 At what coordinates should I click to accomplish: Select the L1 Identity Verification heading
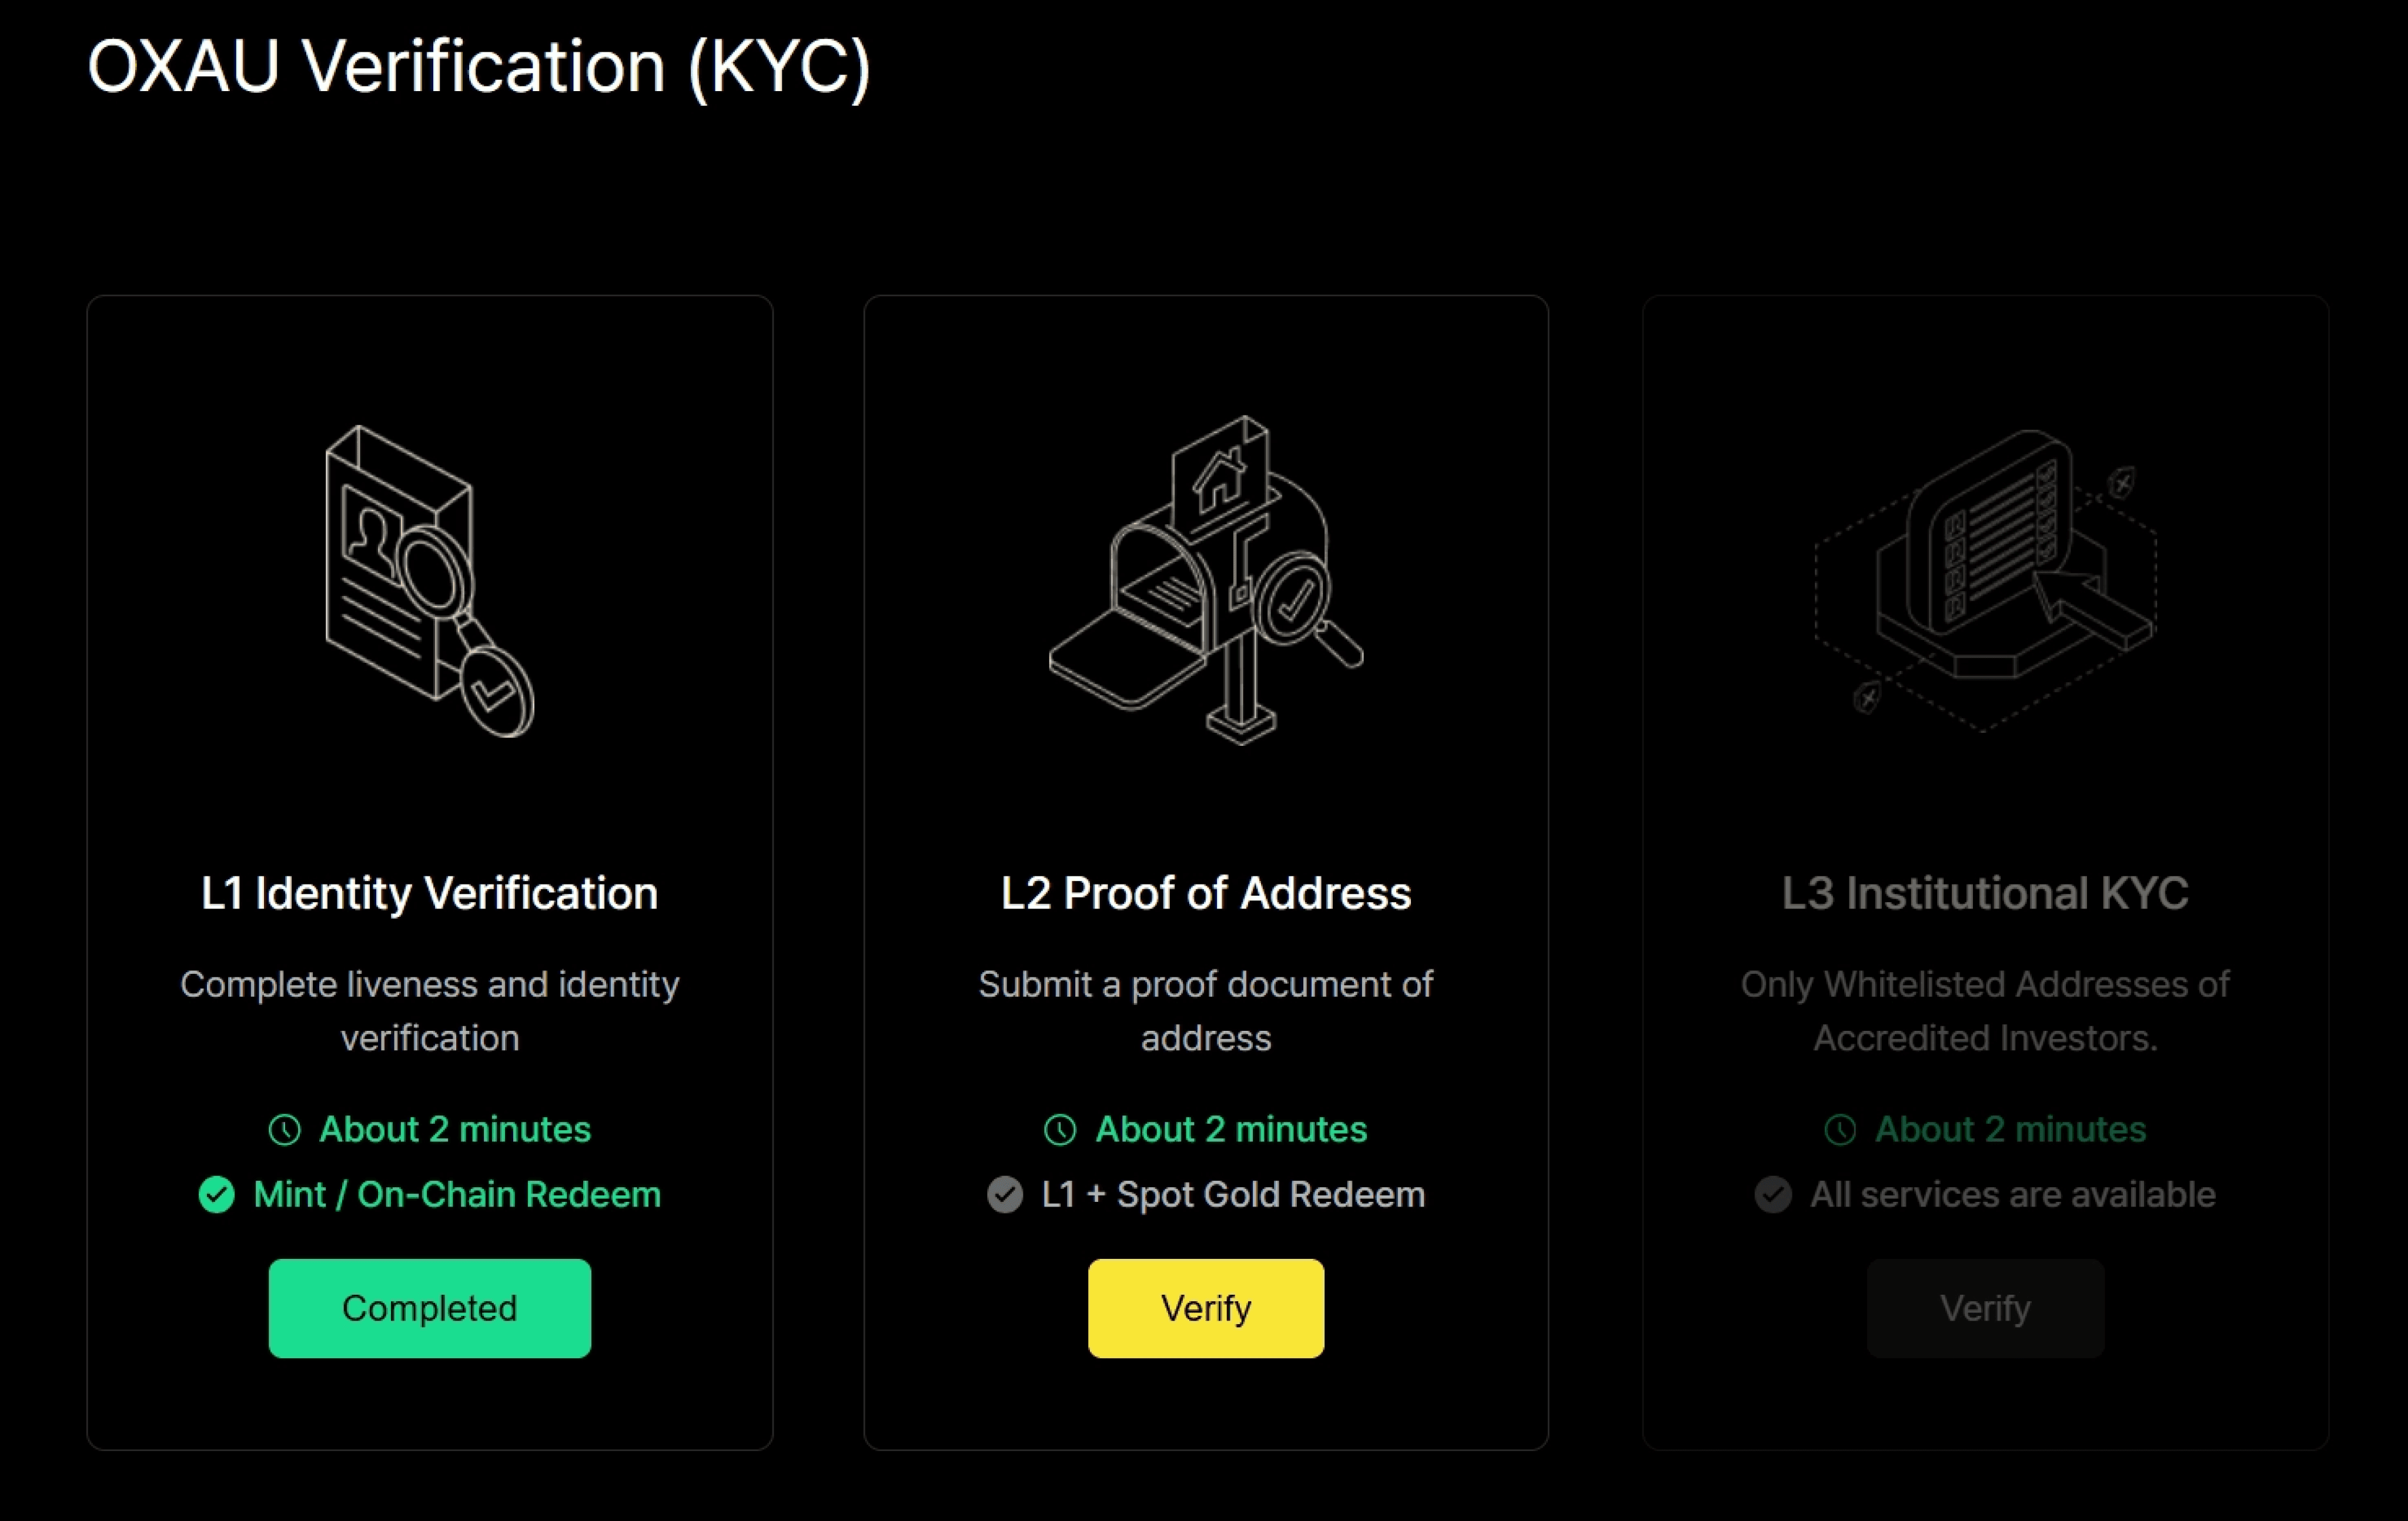(x=430, y=893)
